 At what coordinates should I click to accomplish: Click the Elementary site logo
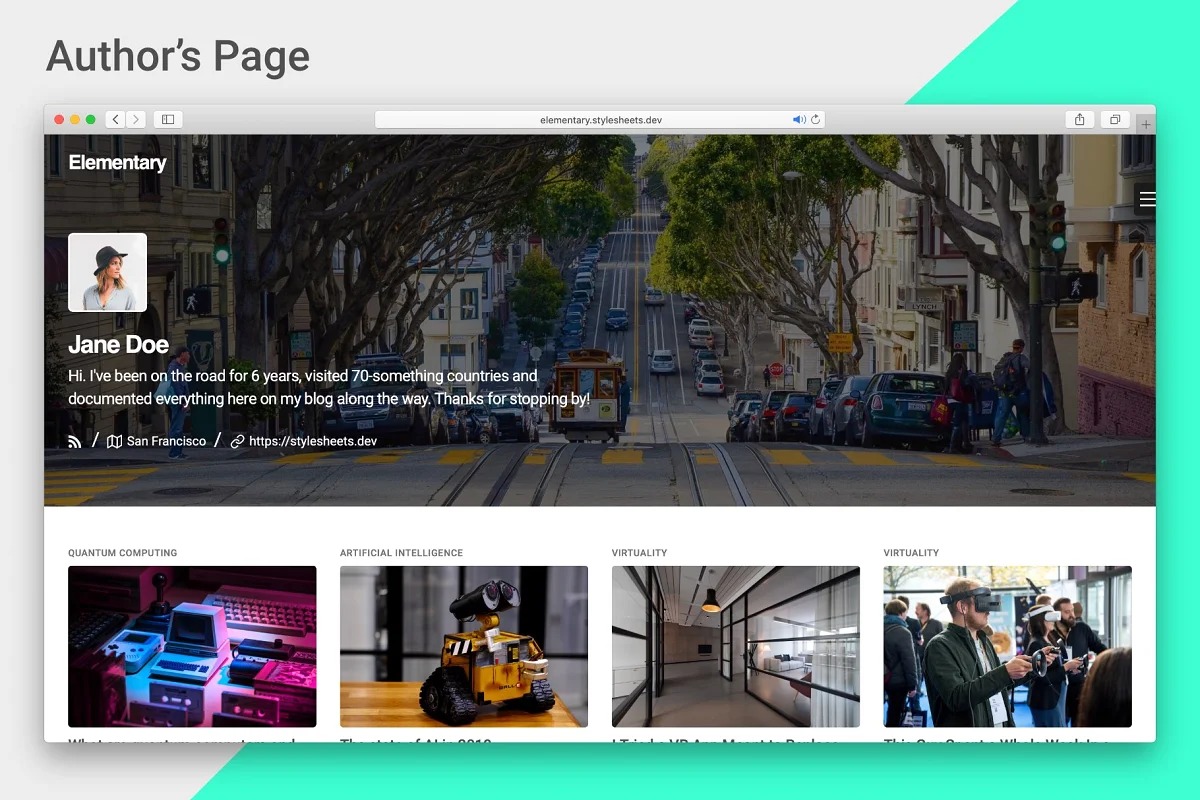(117, 163)
